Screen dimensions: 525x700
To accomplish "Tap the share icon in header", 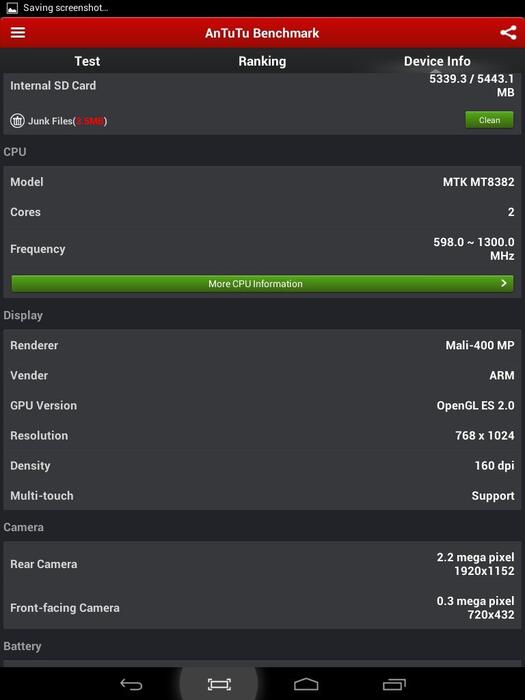I will coord(508,33).
